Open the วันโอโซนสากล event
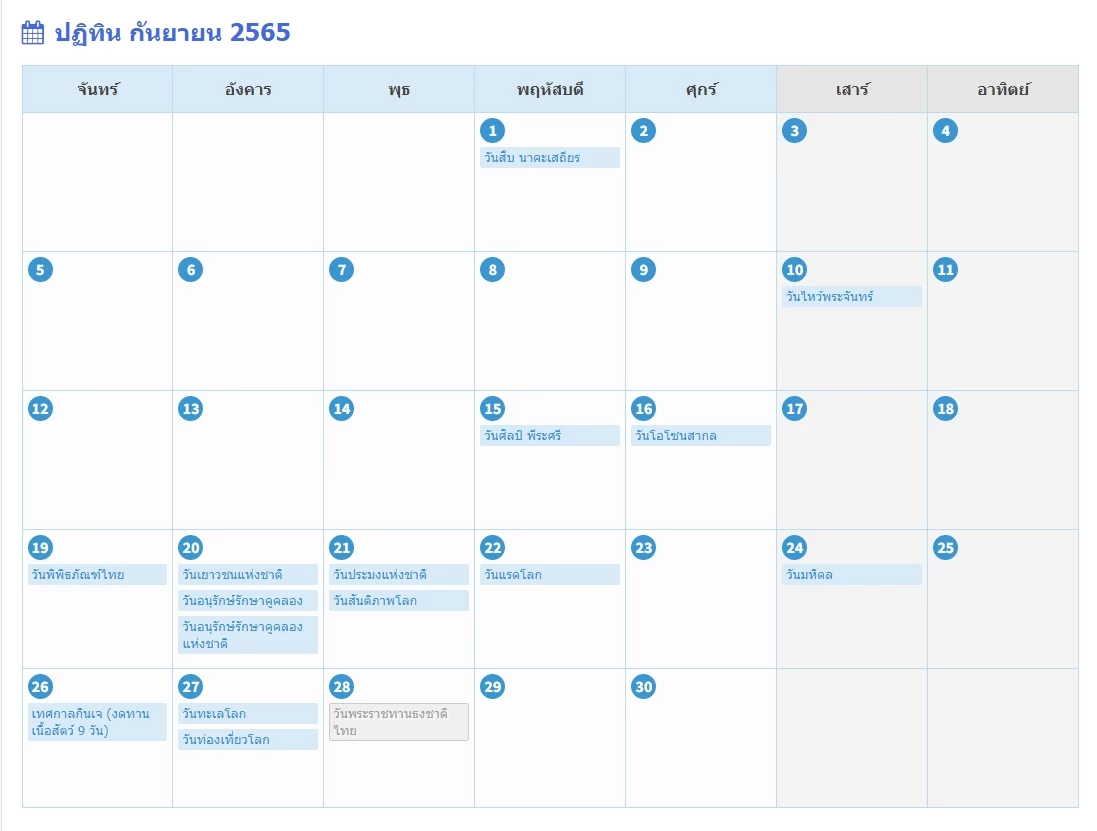 [x=700, y=436]
